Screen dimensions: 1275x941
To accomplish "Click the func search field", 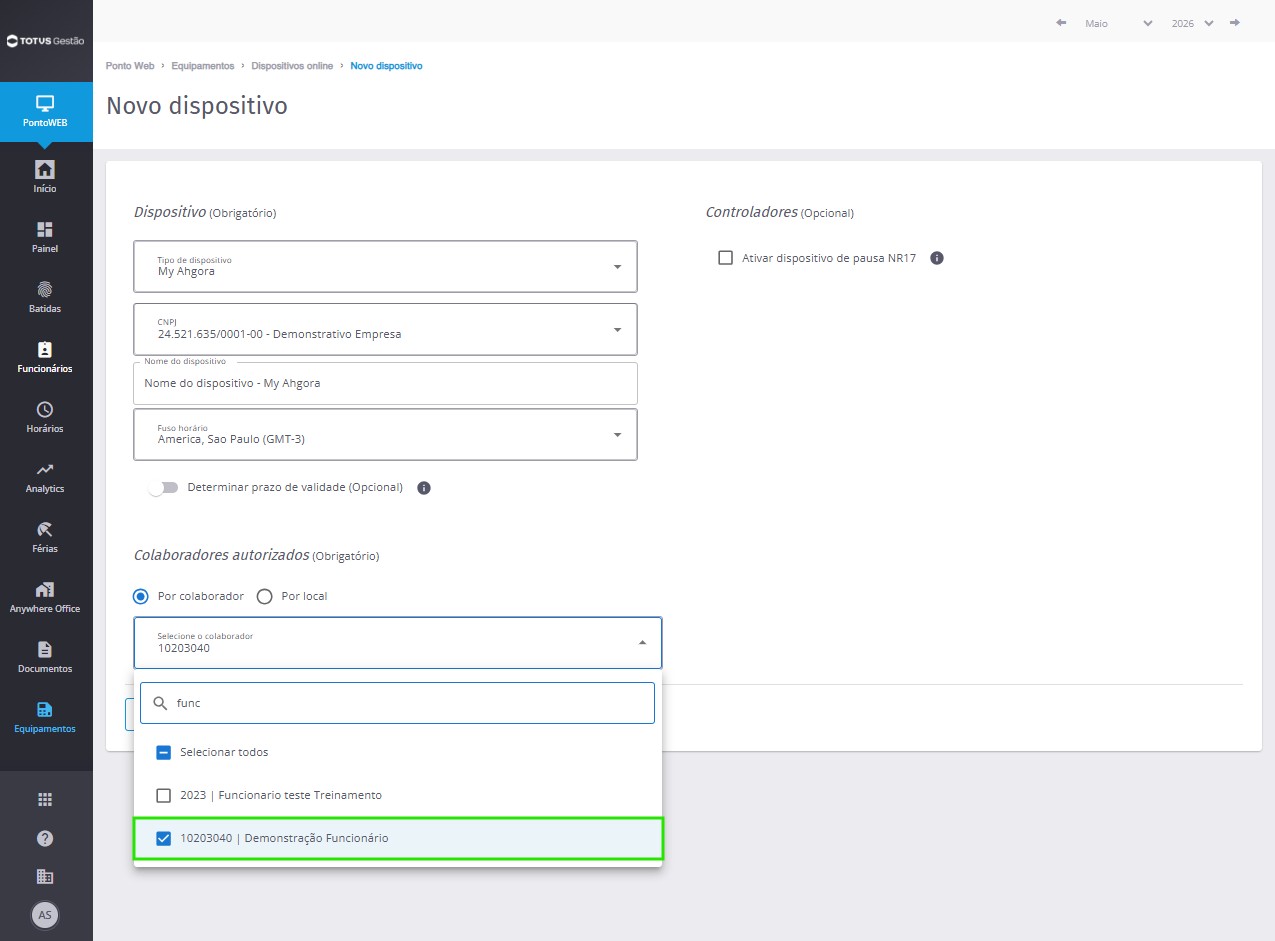I will pyautogui.click(x=397, y=703).
